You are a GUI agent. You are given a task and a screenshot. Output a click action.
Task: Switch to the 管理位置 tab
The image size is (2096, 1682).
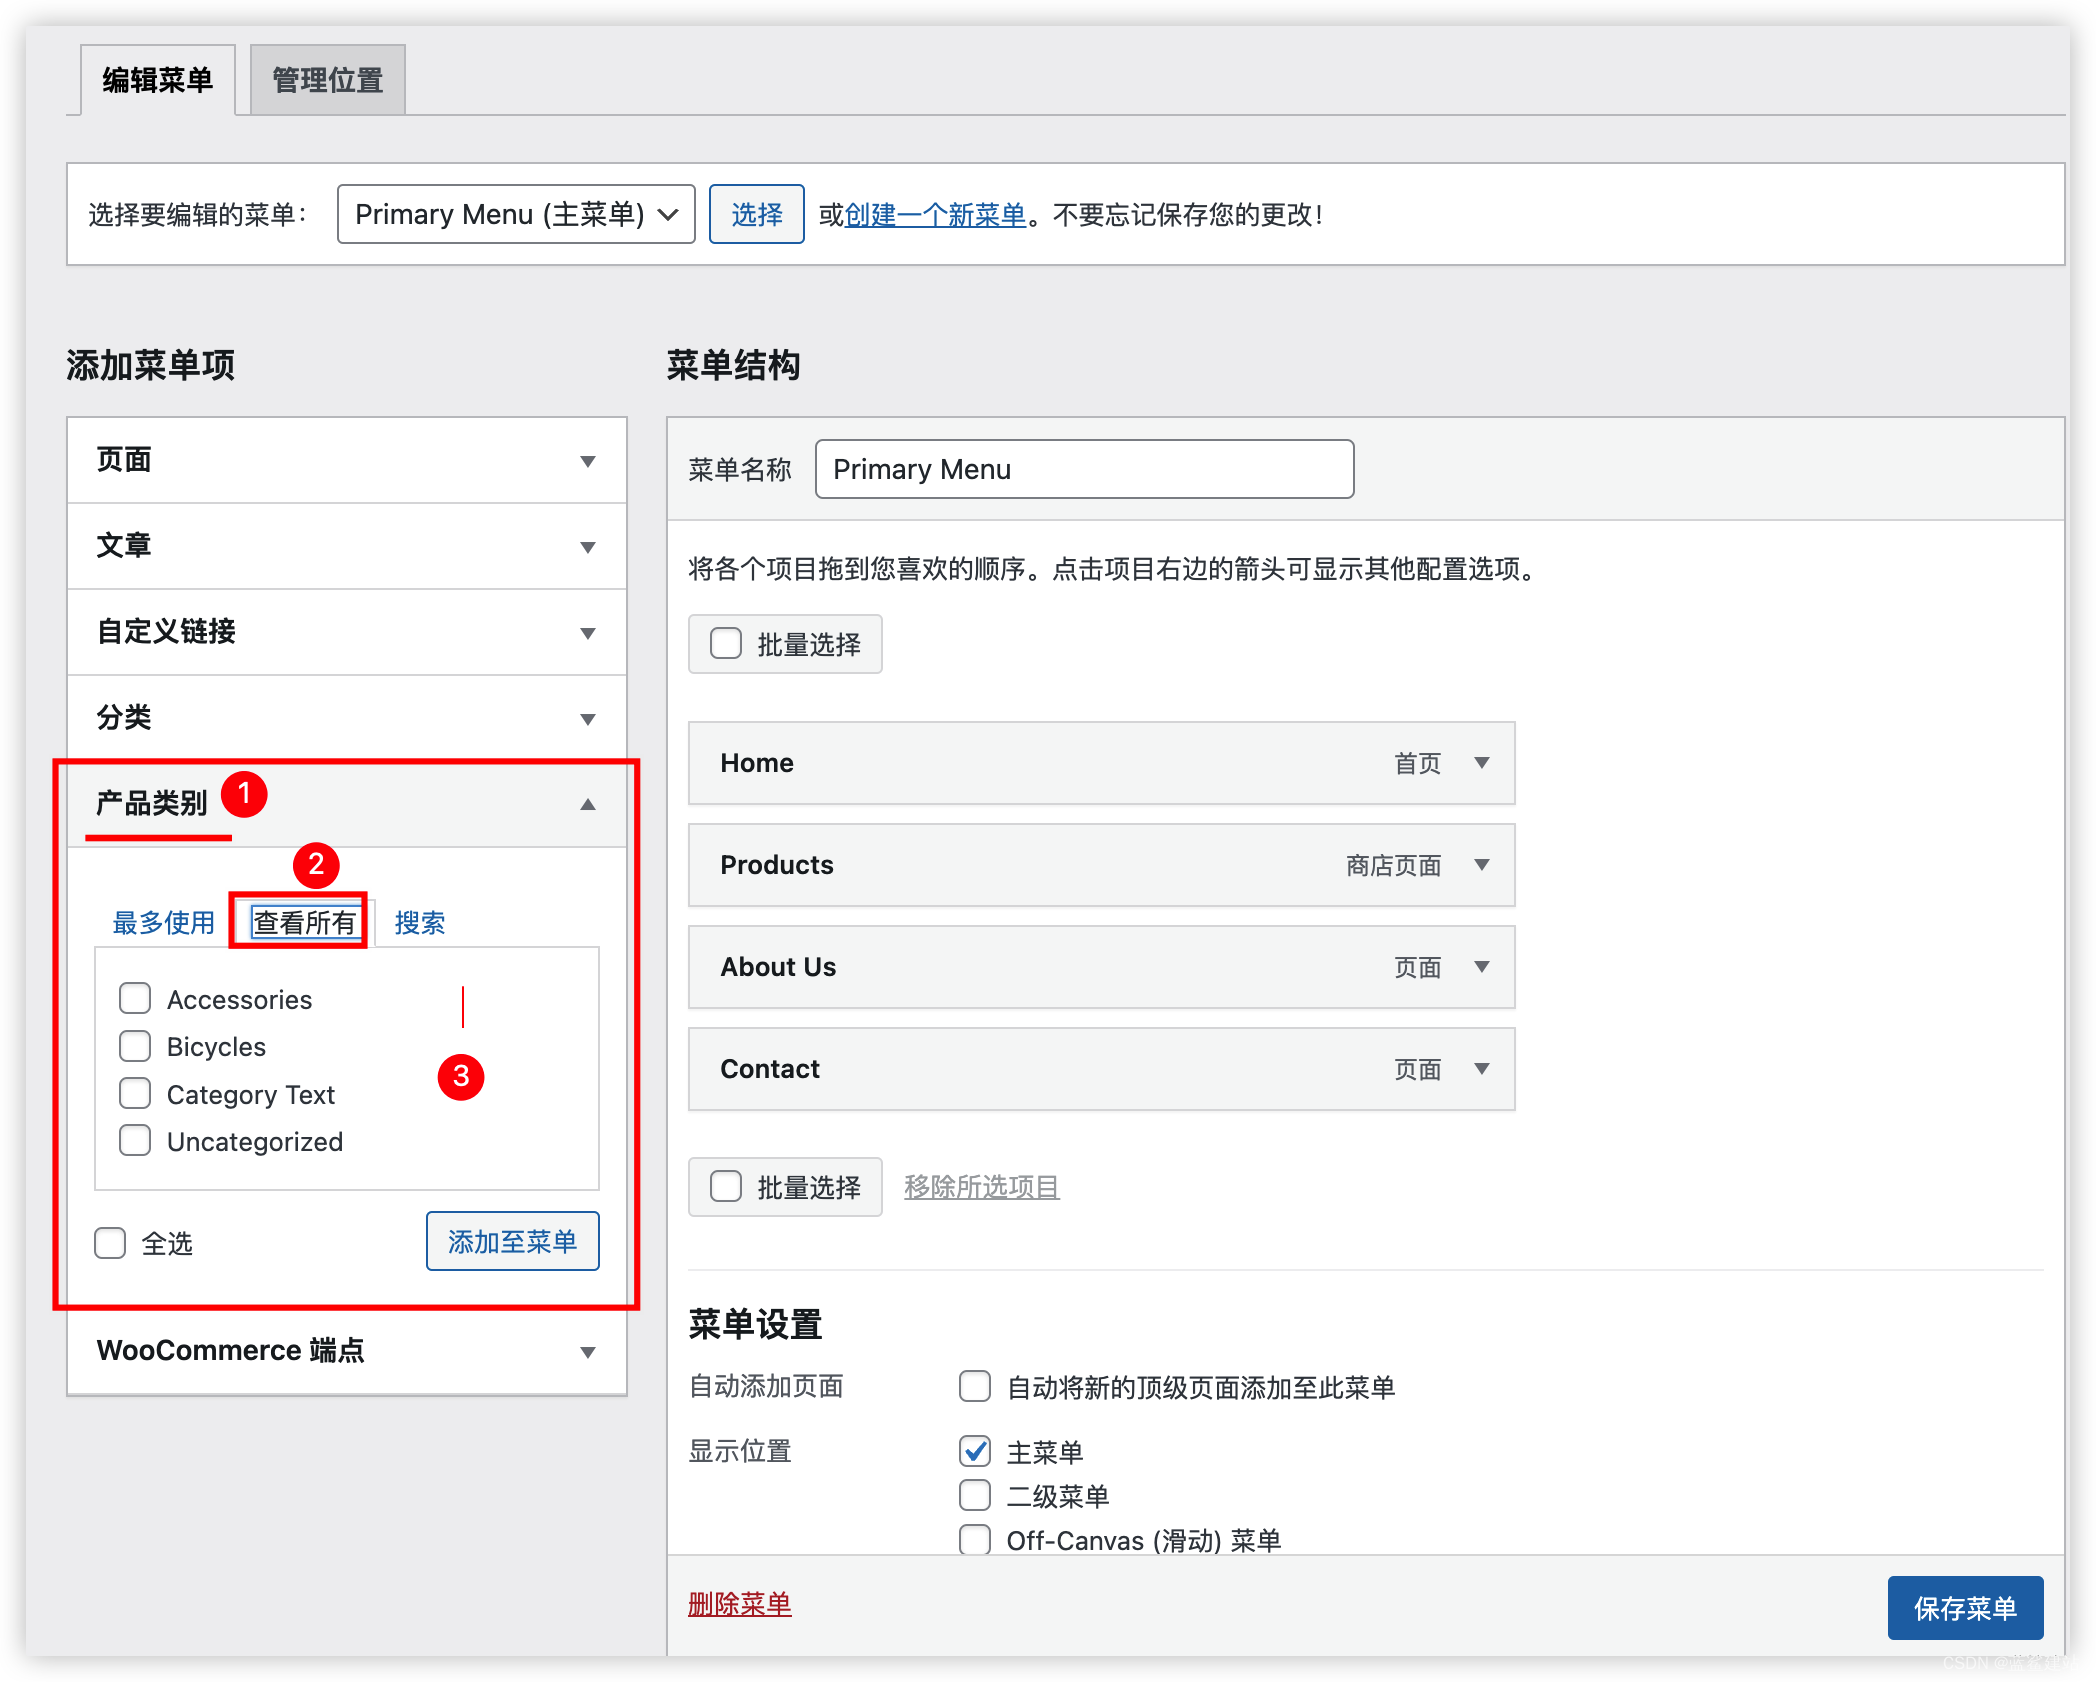[328, 80]
